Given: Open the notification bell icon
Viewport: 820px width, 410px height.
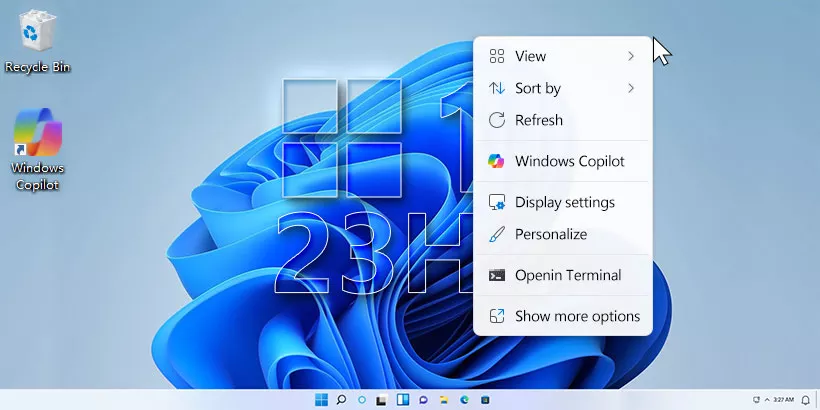Looking at the screenshot, I should [805, 400].
